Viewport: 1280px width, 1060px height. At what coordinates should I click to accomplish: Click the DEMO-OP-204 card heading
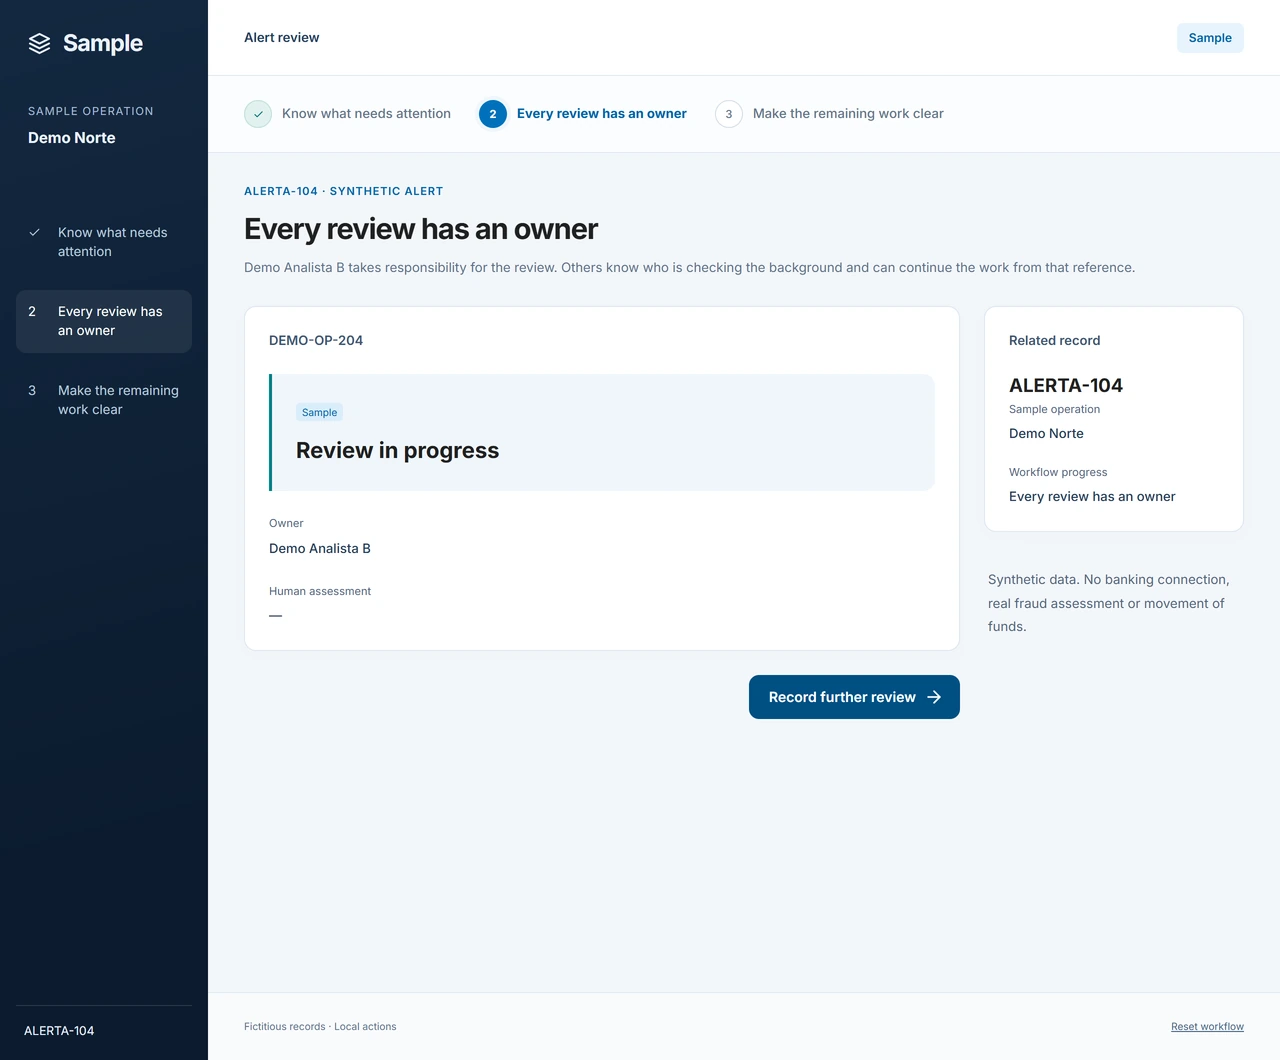coord(316,340)
